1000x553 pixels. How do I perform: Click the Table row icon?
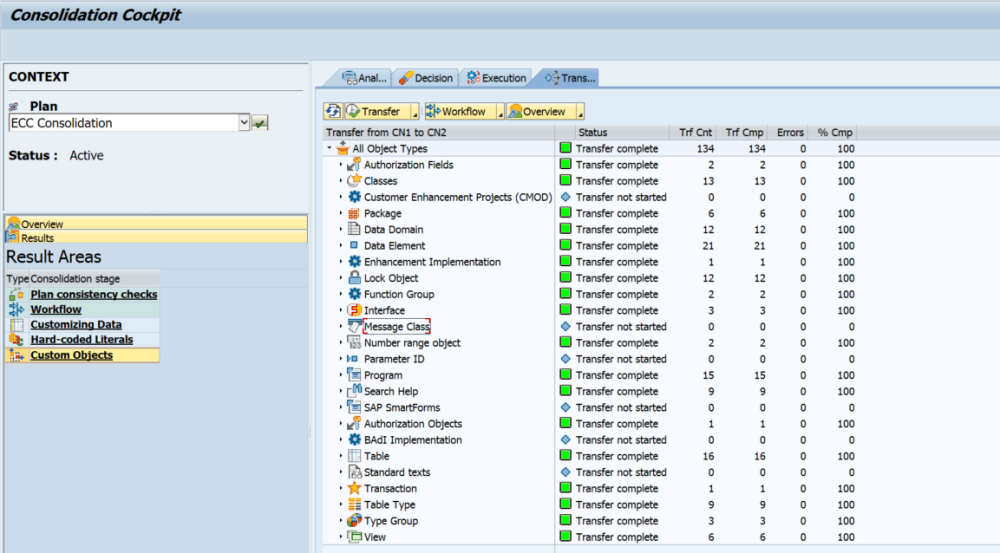point(354,456)
